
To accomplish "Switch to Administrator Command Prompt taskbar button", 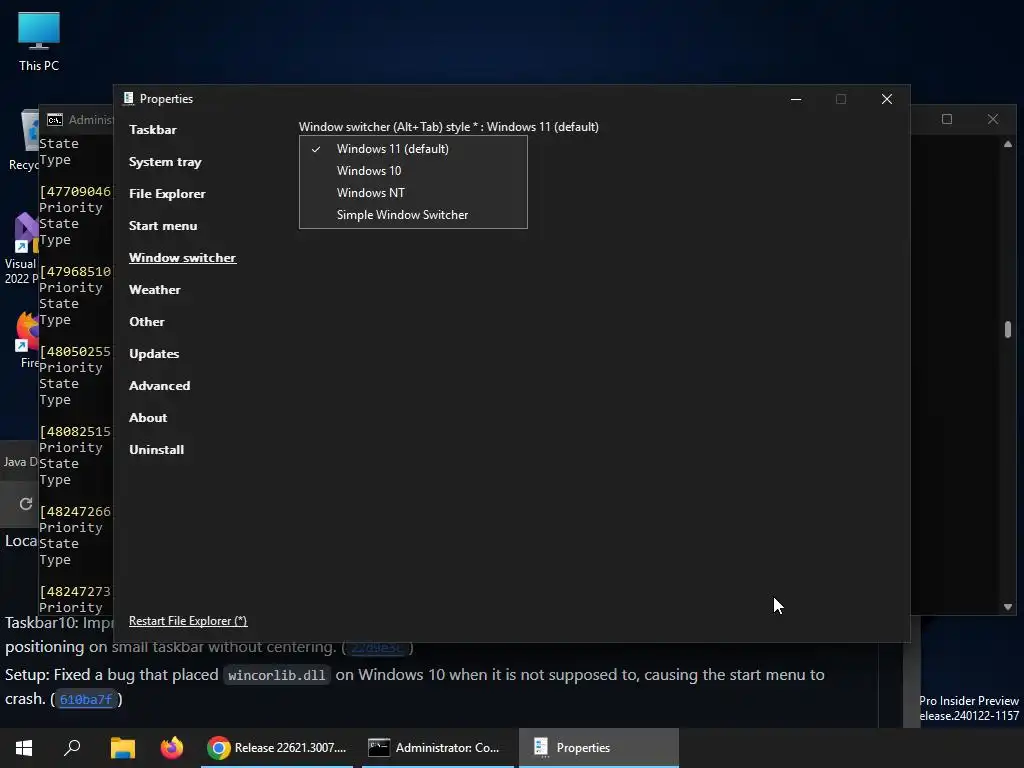I will click(x=438, y=748).
